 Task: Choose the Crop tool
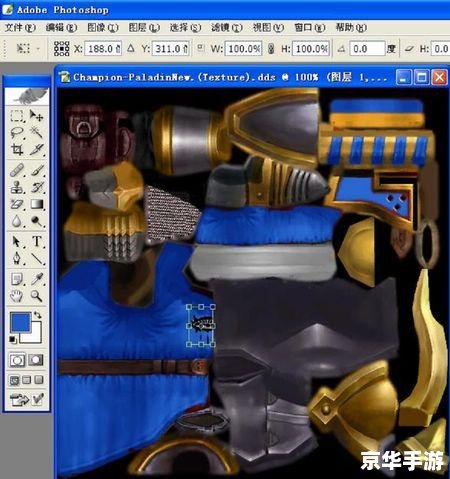click(x=17, y=150)
